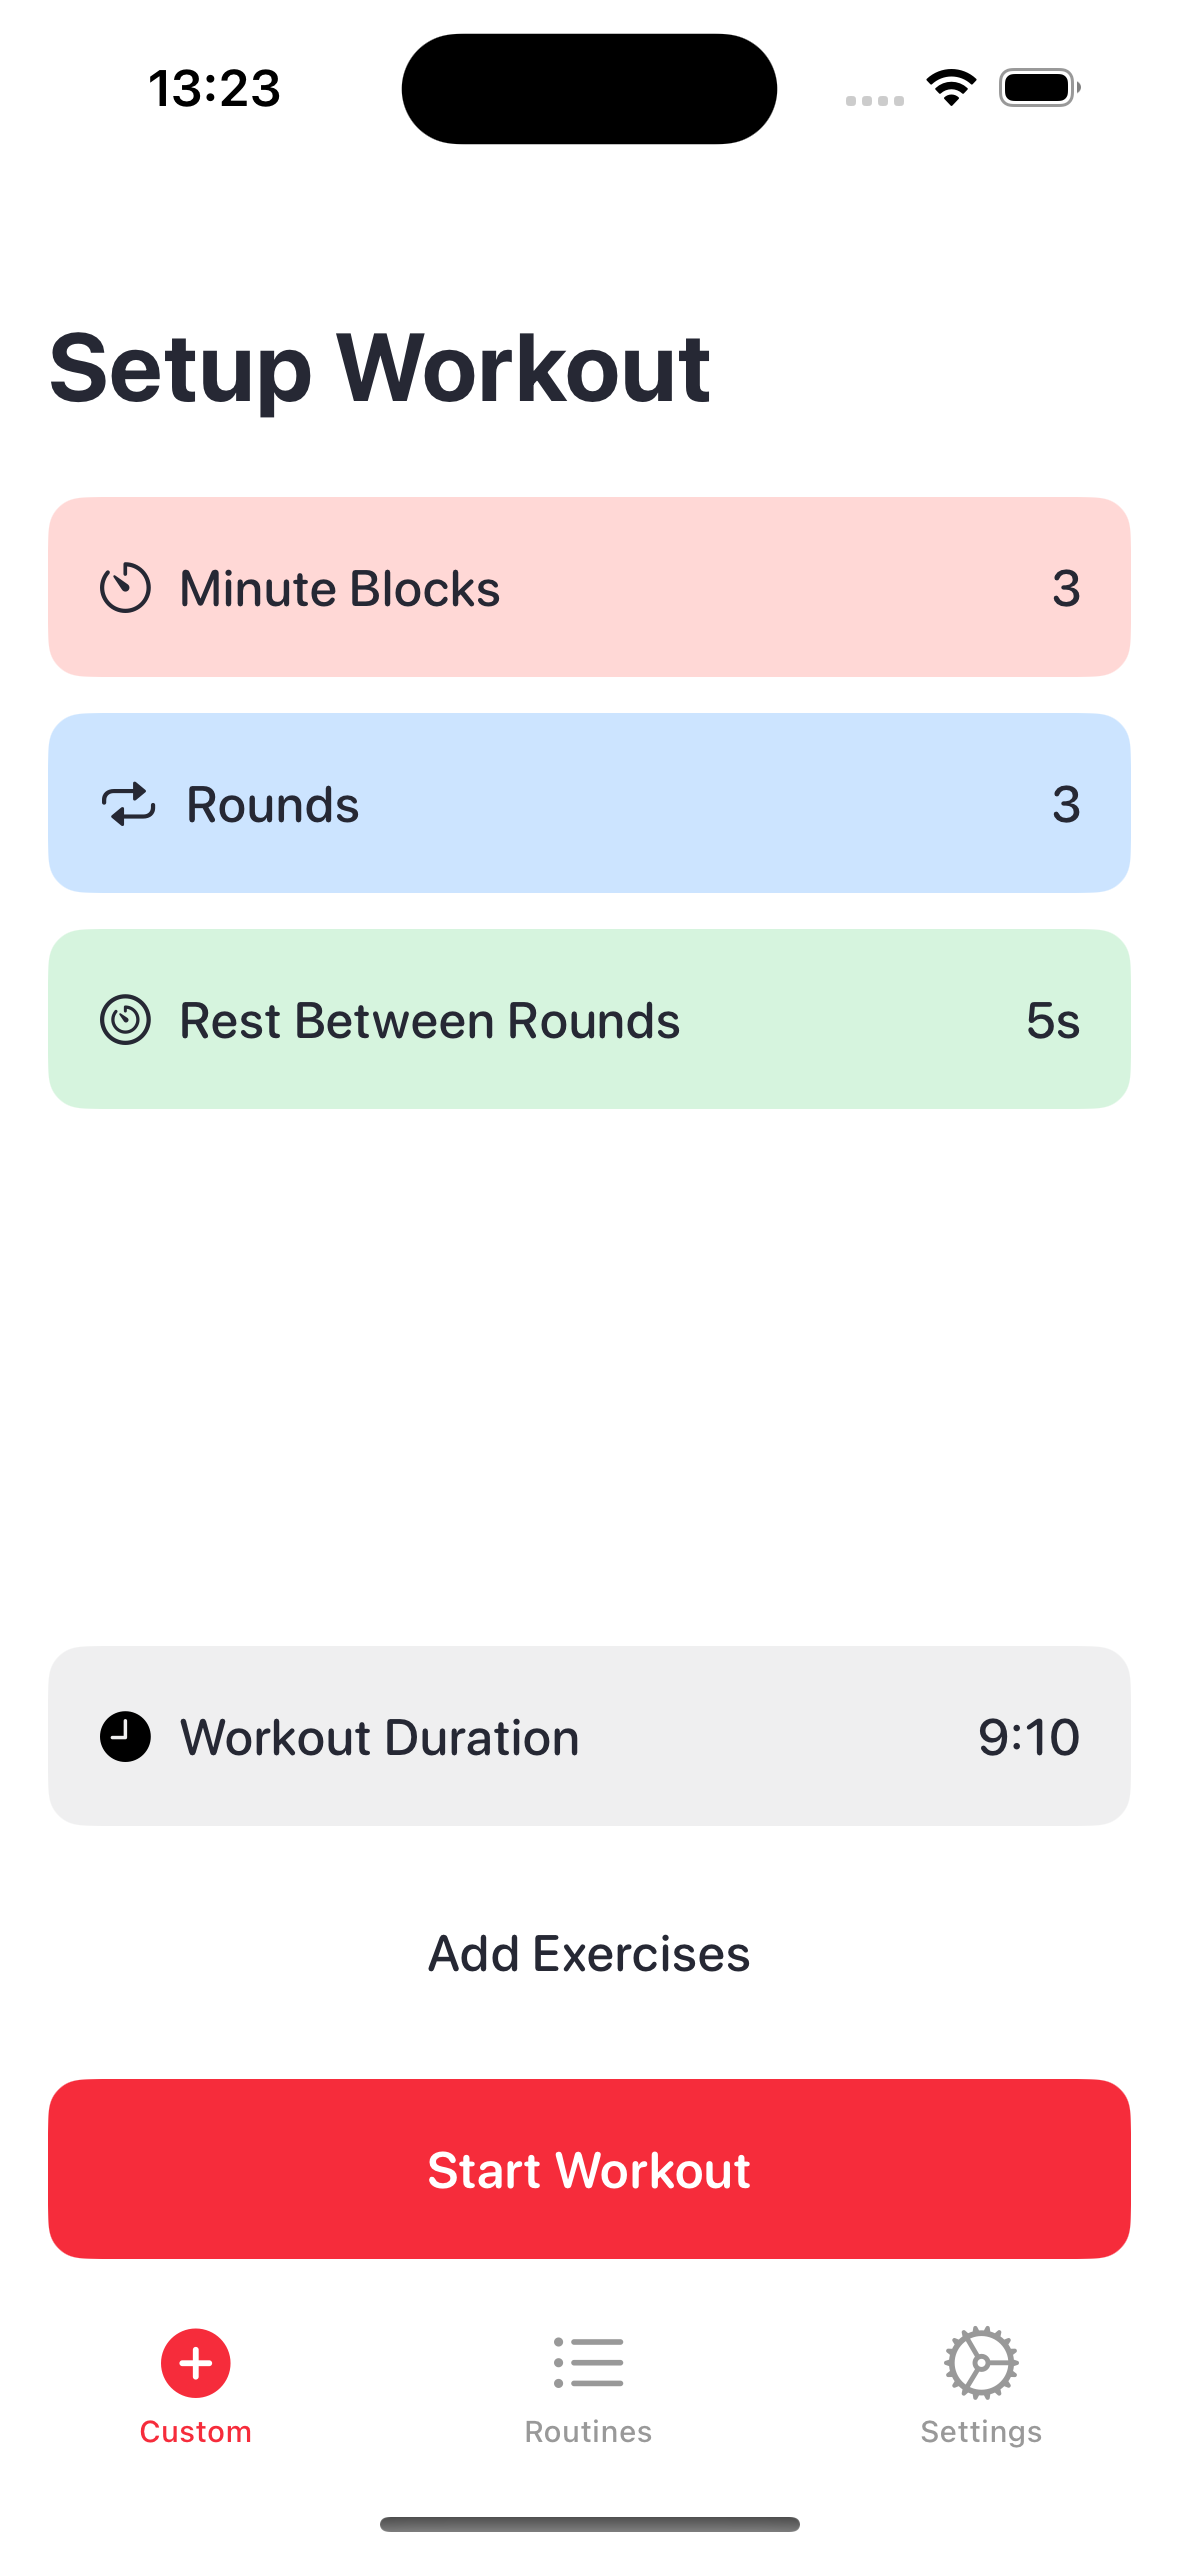Change the 5s rest time value
Viewport: 1179px width, 2556px height.
coord(1052,1020)
